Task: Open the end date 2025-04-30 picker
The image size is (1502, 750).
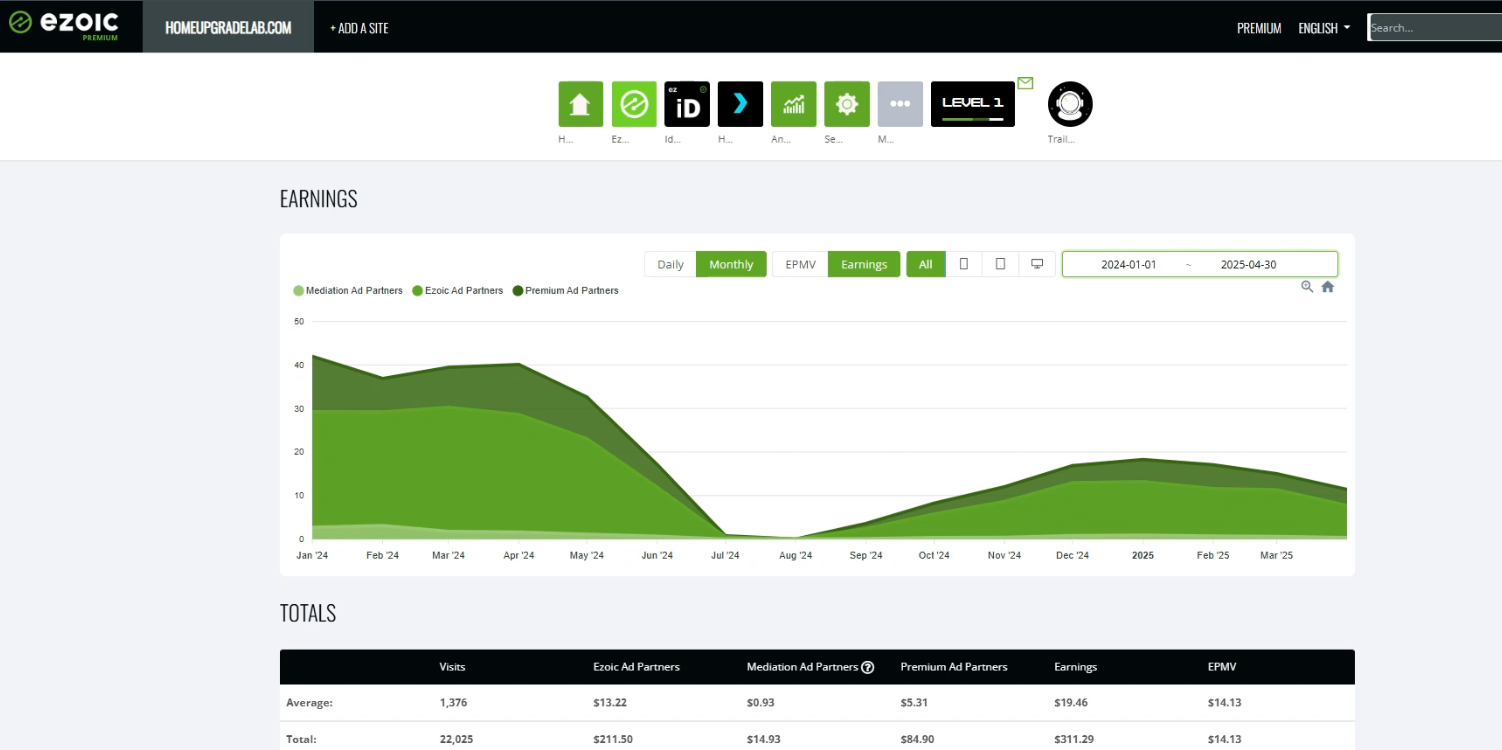Action: (1248, 264)
